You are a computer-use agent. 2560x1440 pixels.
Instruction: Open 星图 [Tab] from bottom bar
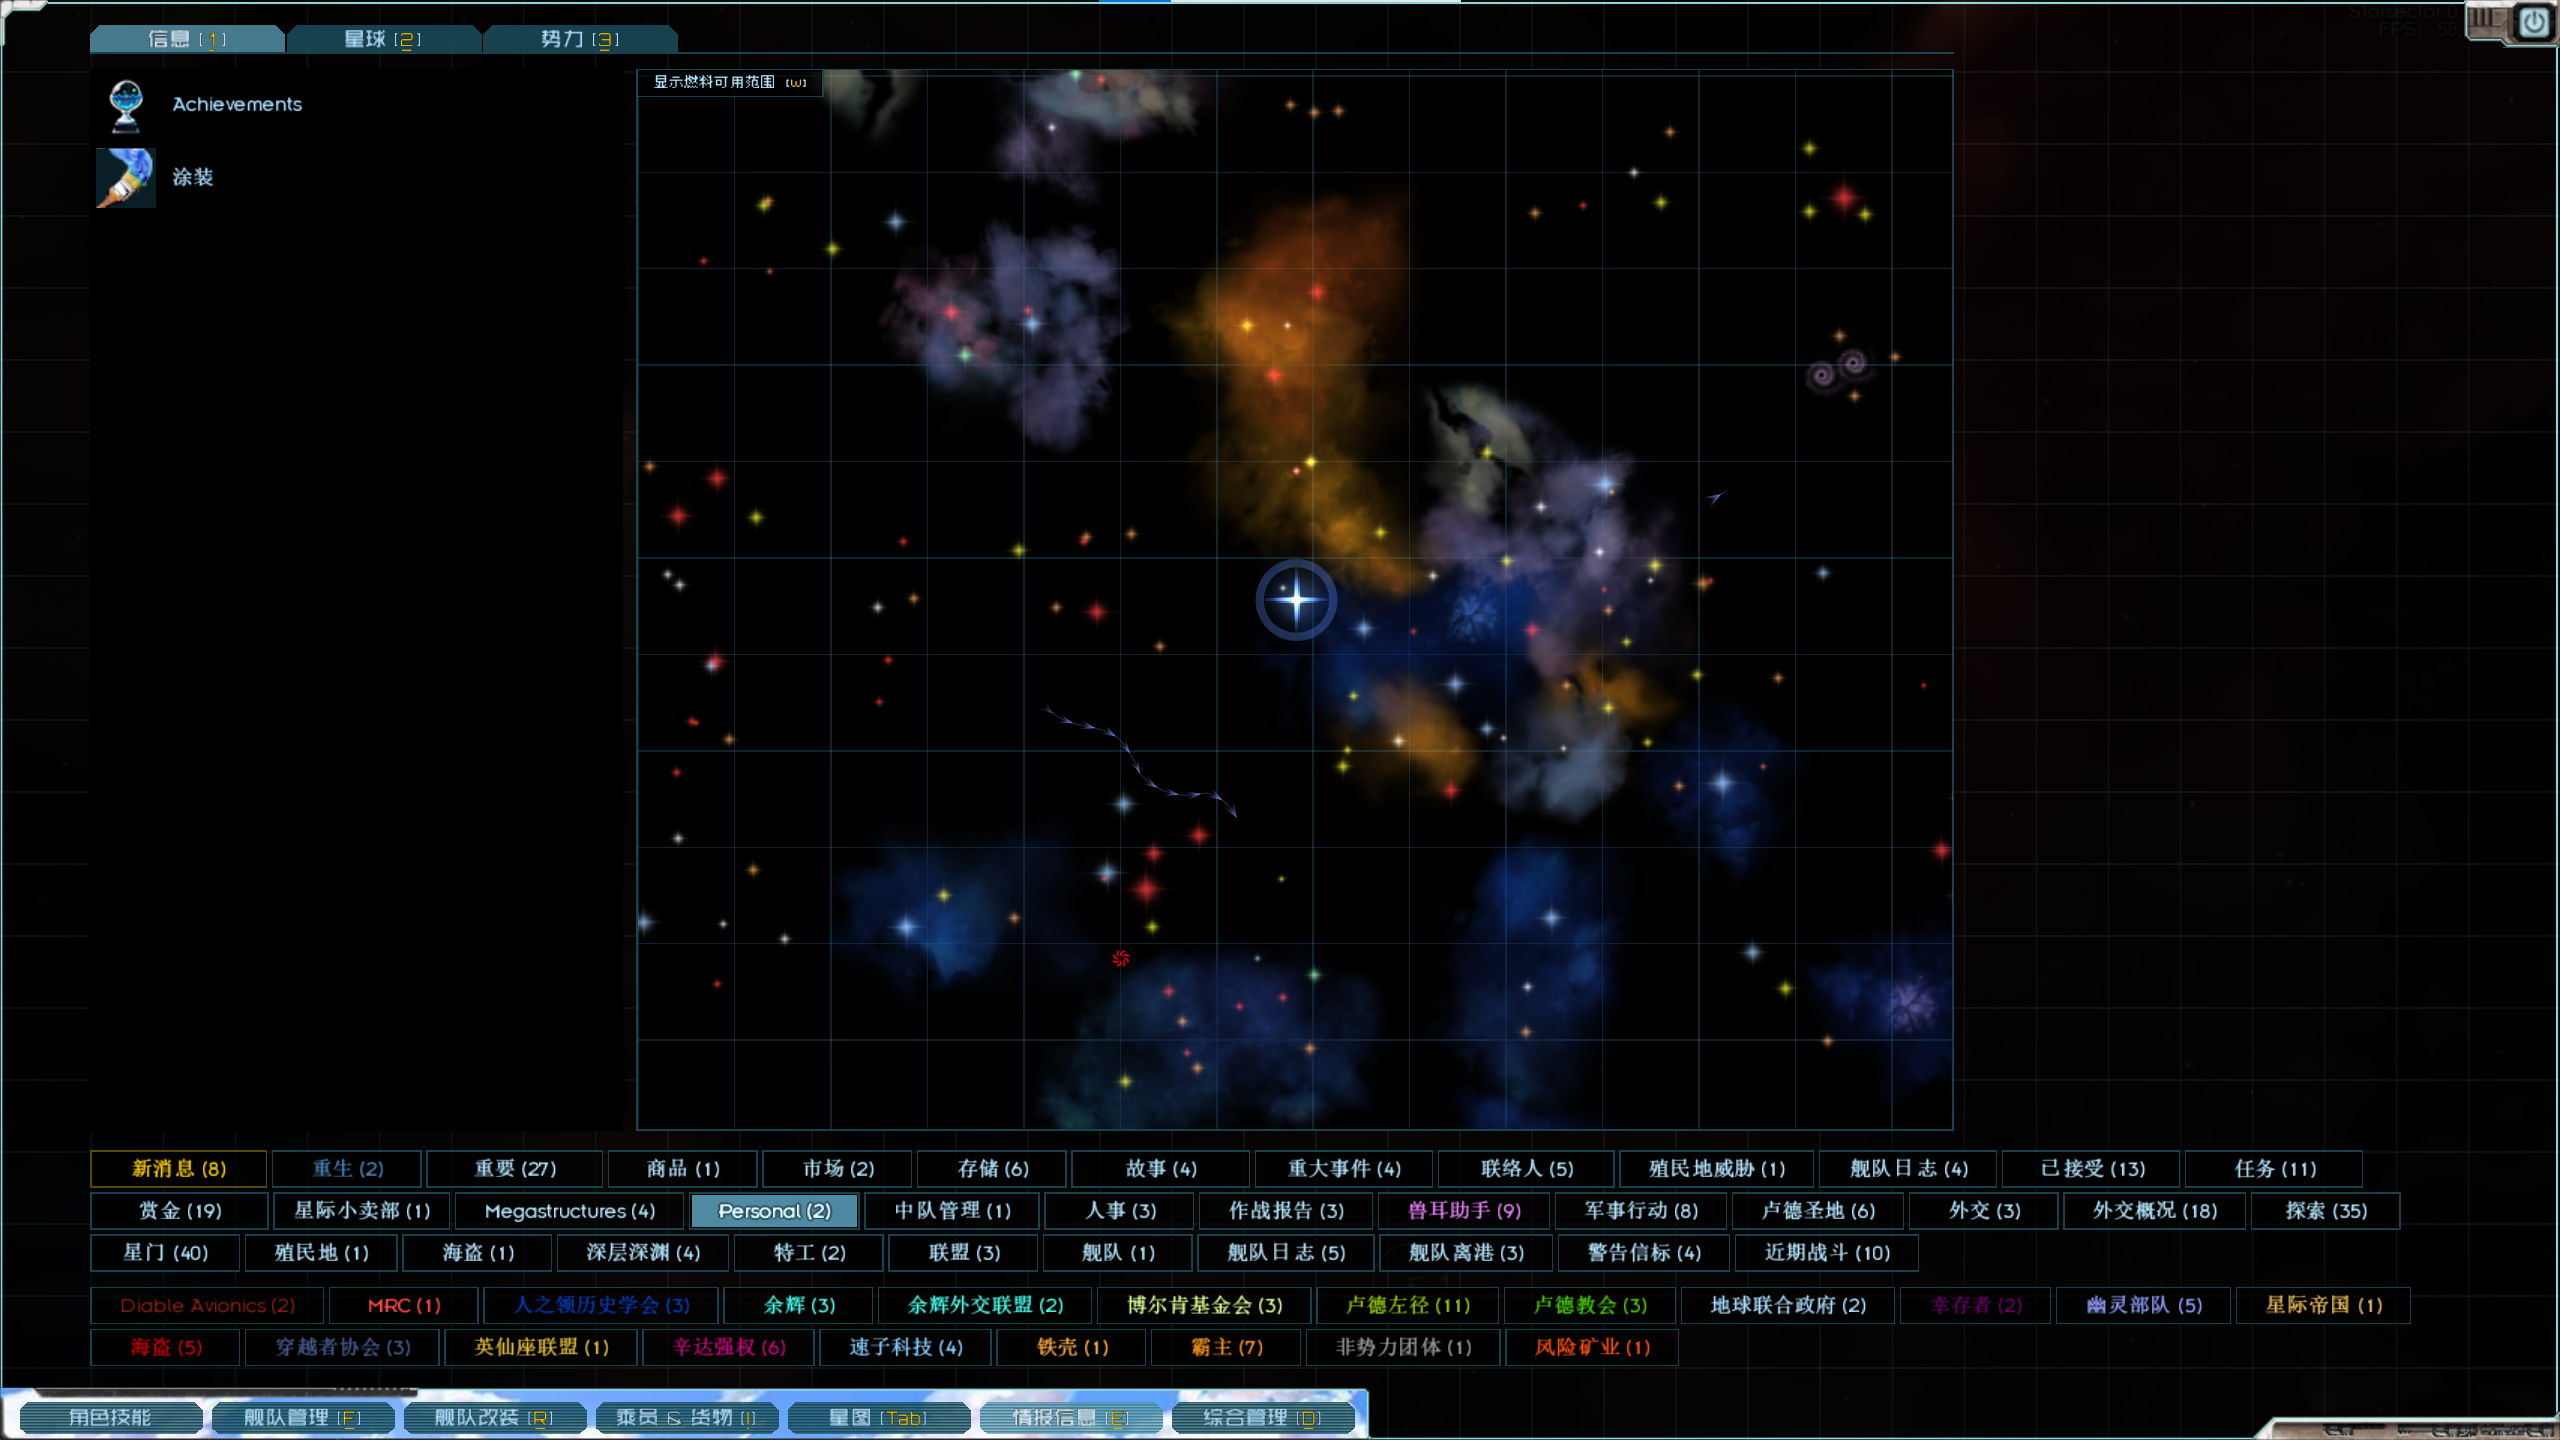(x=877, y=1417)
